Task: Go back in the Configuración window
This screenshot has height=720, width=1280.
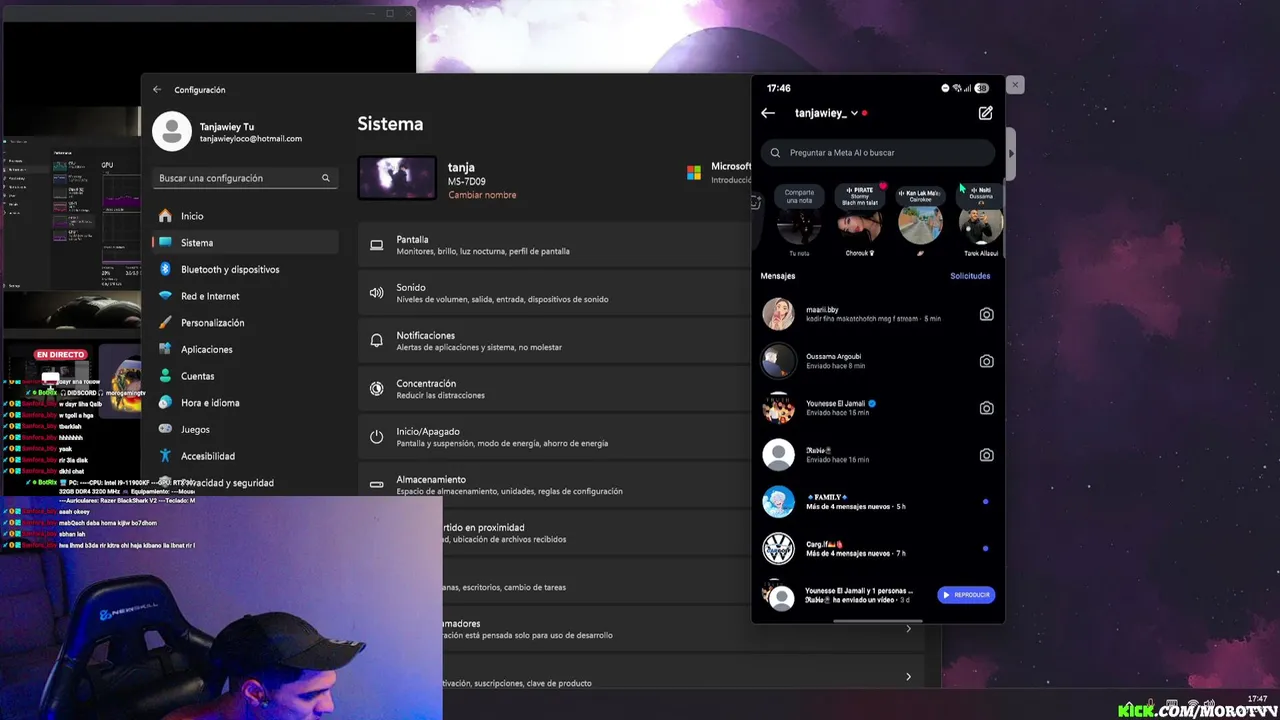Action: click(x=157, y=90)
